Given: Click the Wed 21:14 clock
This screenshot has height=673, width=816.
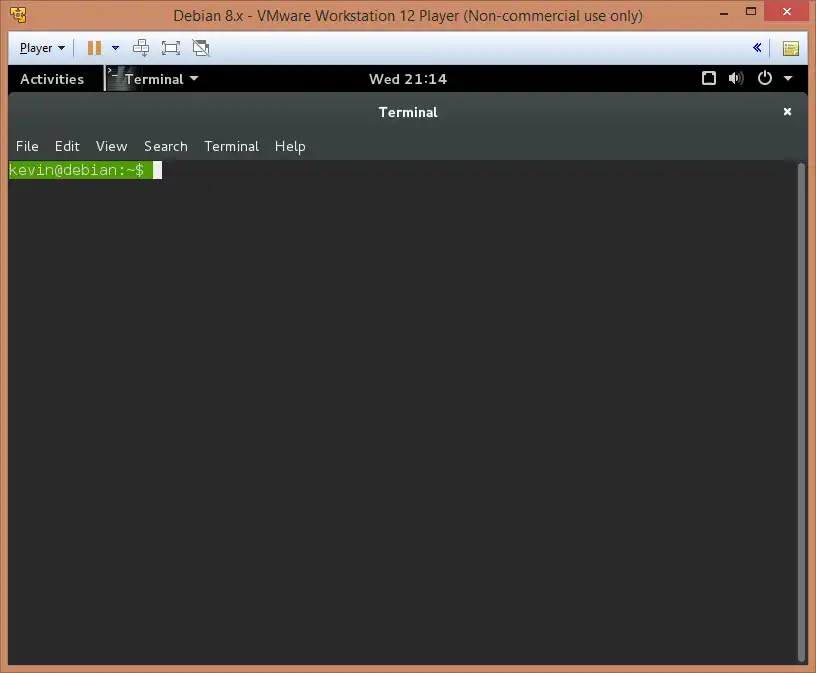Looking at the screenshot, I should (408, 79).
